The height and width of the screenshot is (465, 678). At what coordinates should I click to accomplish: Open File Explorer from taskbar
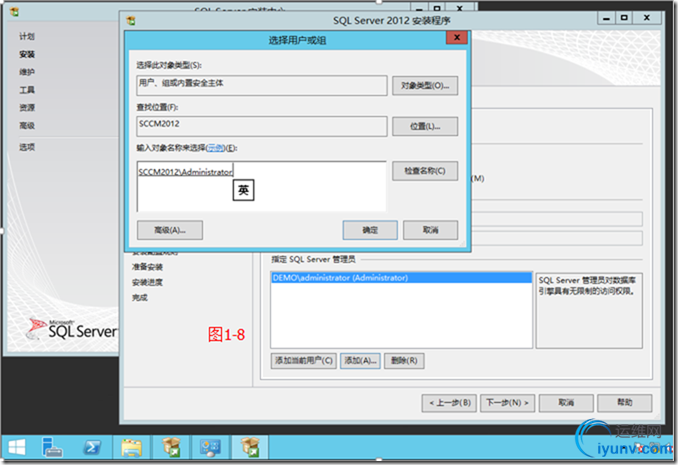coord(131,447)
